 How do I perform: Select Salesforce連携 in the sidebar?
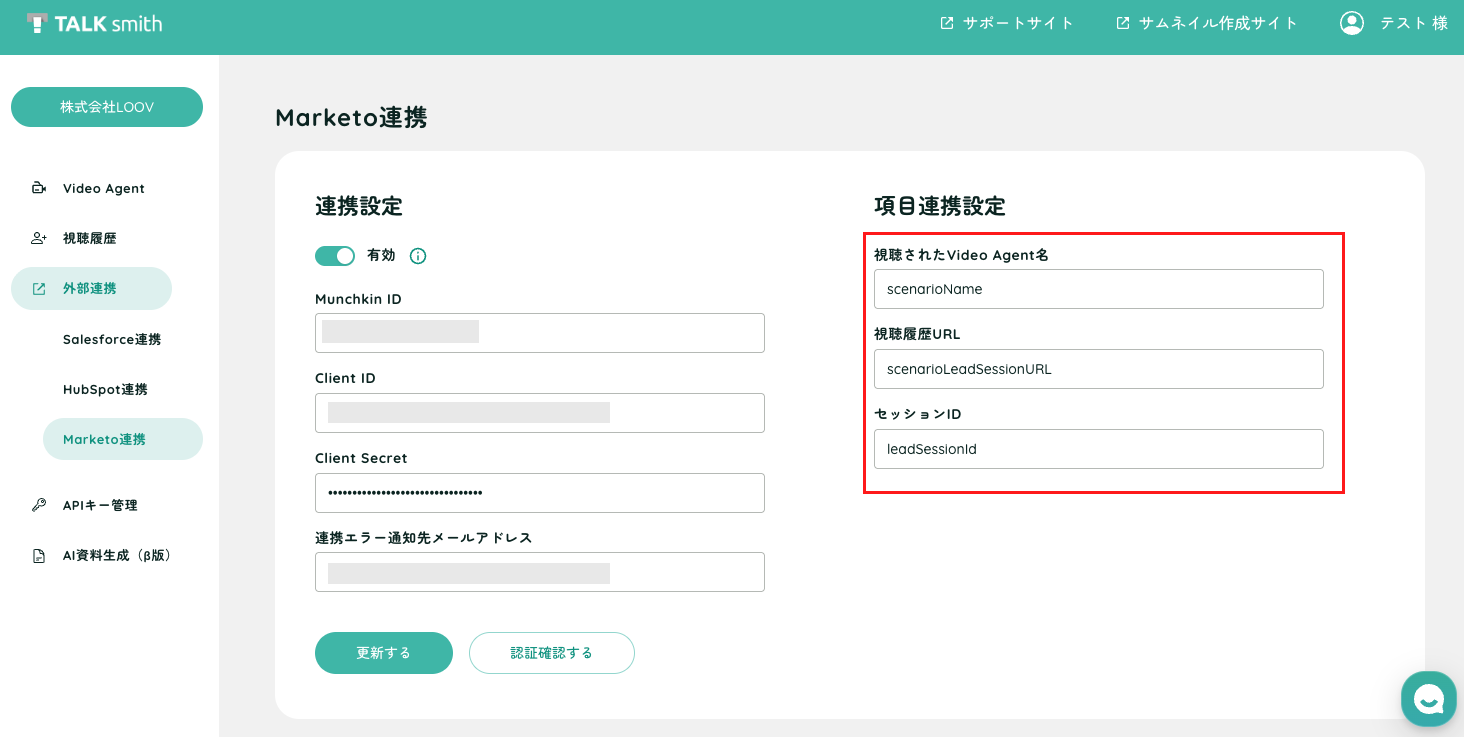click(x=112, y=339)
